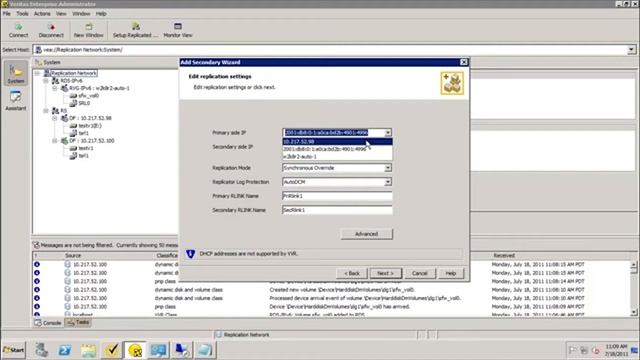Click the tray network icon
Image resolution: width=640 pixels, height=360 pixels.
coord(584,350)
